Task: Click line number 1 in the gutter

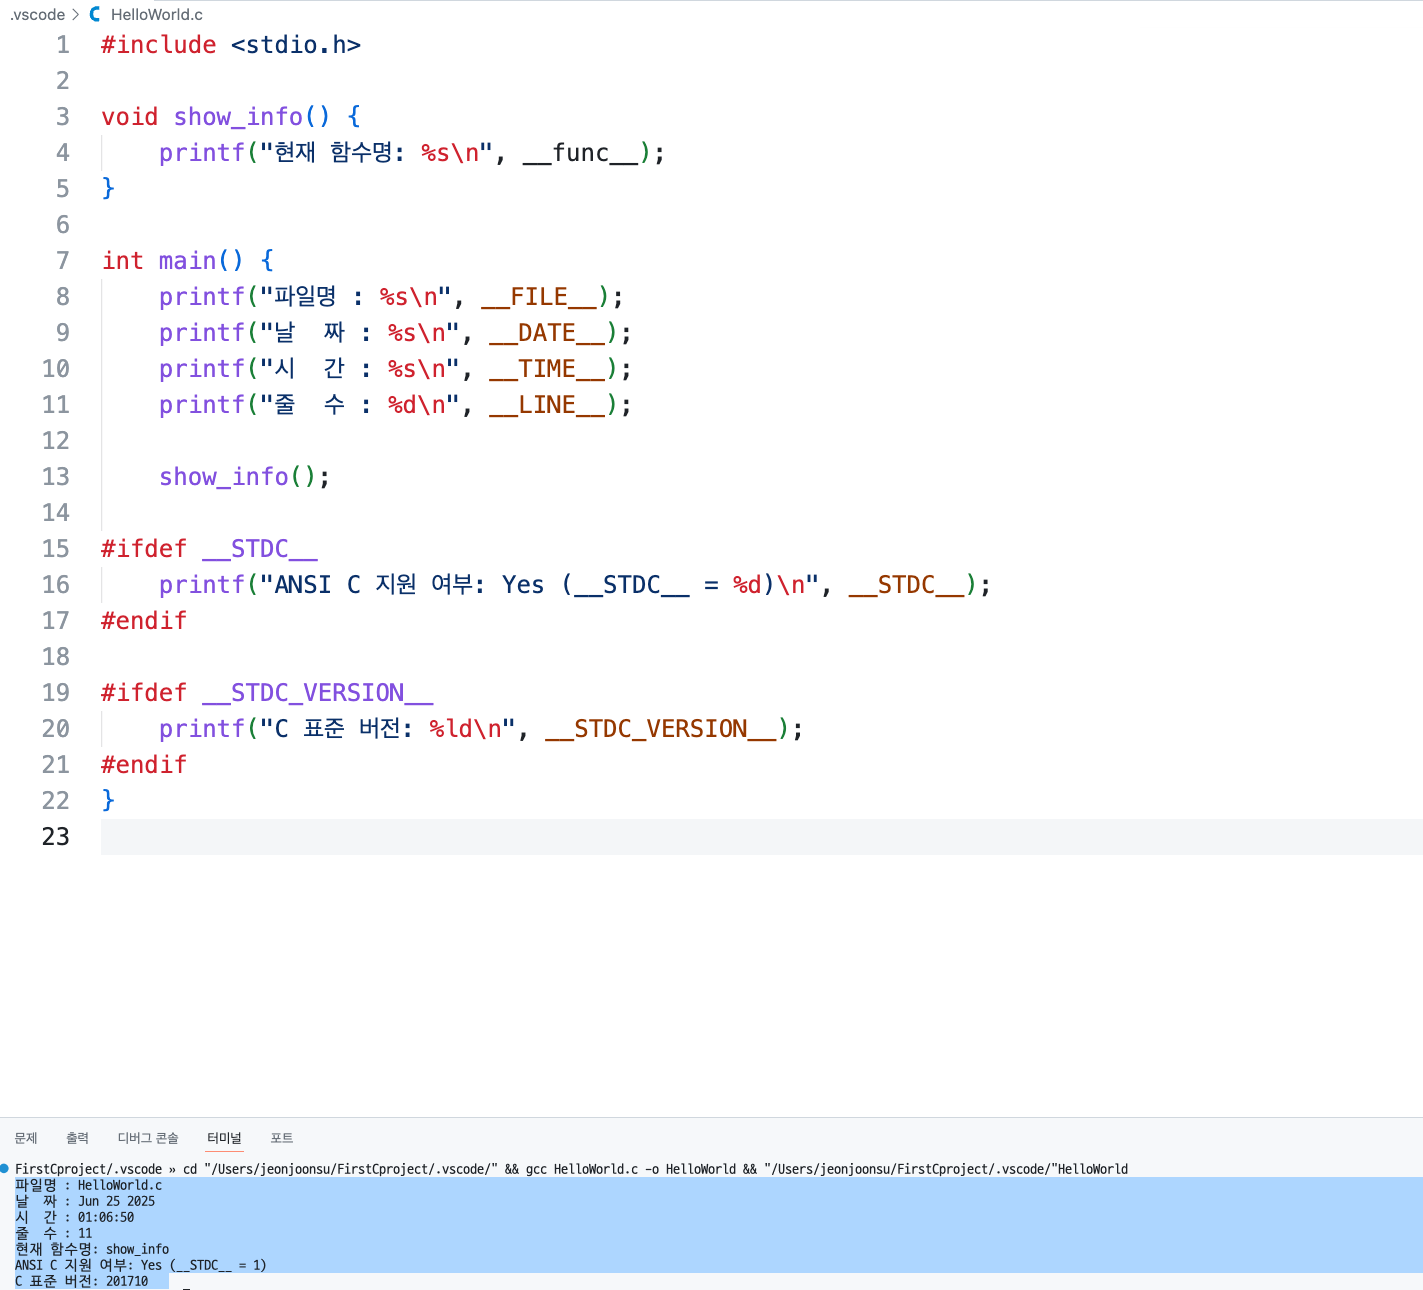Action: click(x=62, y=45)
